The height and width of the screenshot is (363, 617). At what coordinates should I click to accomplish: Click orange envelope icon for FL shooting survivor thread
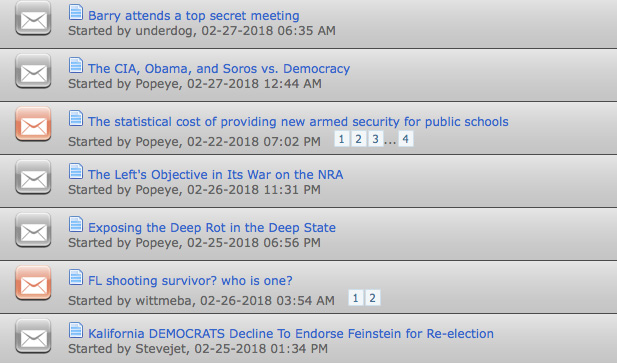tap(33, 283)
